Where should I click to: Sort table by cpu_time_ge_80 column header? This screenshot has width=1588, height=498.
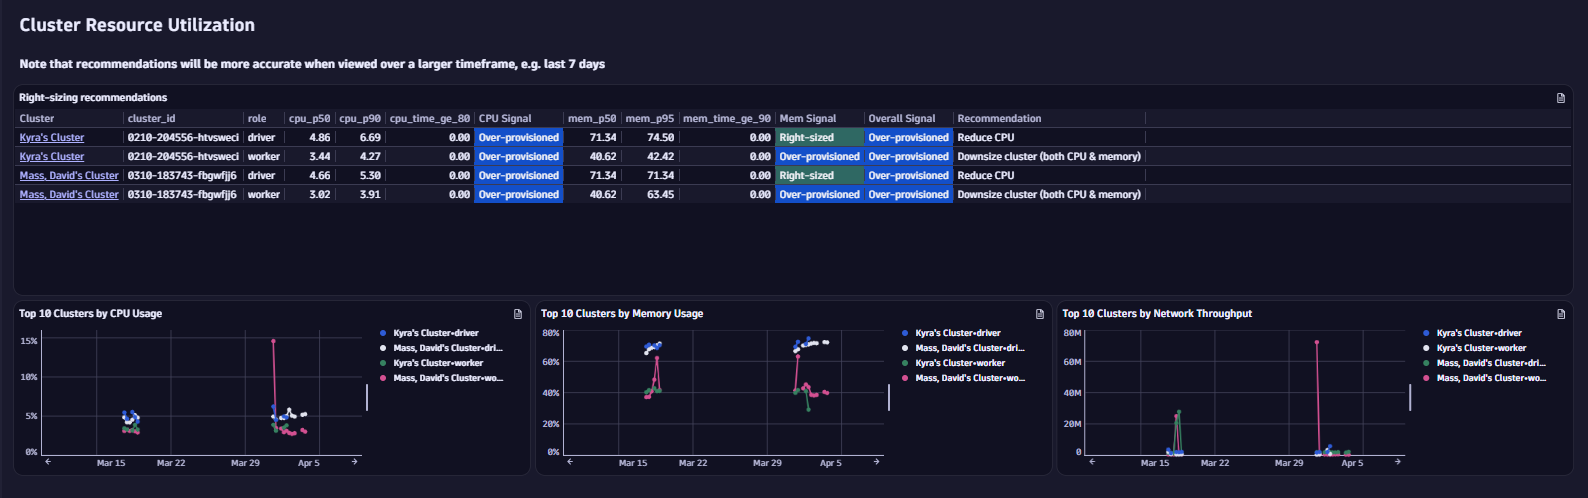pos(430,118)
